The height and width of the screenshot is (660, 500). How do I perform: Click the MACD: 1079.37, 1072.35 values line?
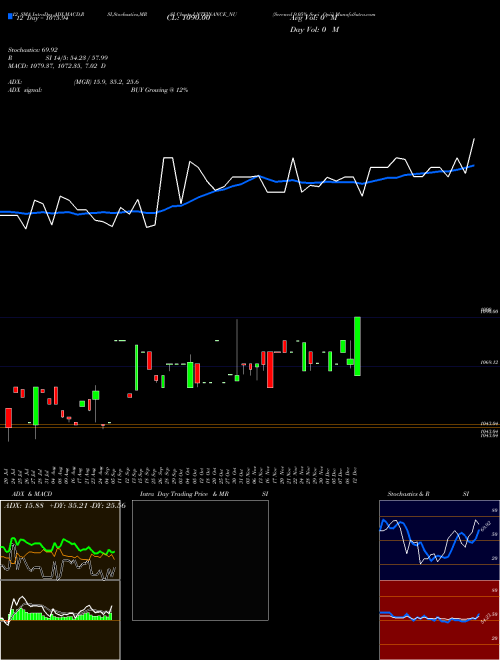pos(57,66)
